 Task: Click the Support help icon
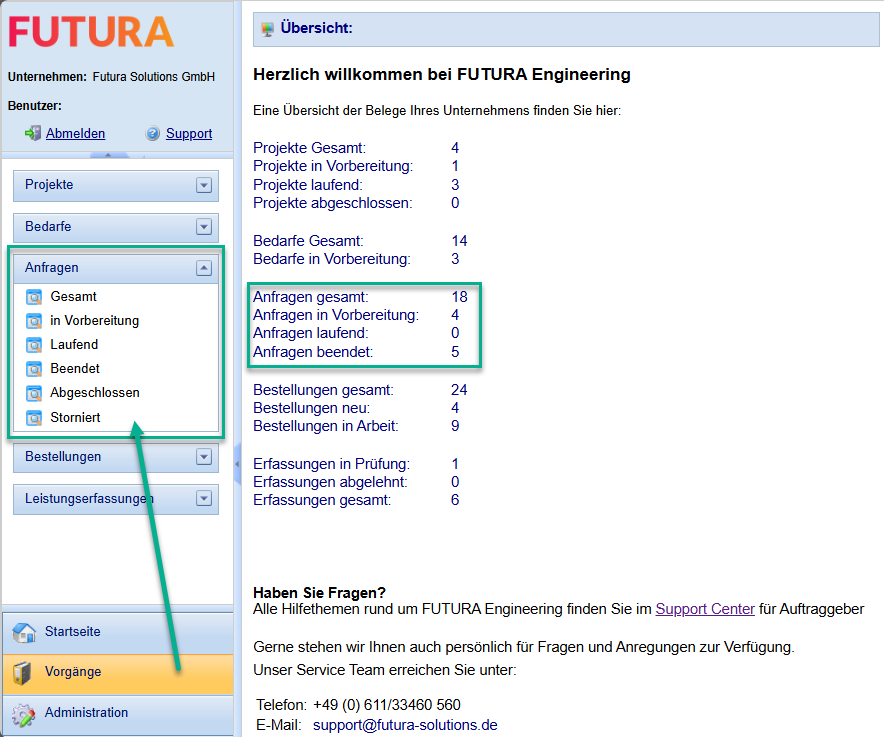pyautogui.click(x=153, y=133)
